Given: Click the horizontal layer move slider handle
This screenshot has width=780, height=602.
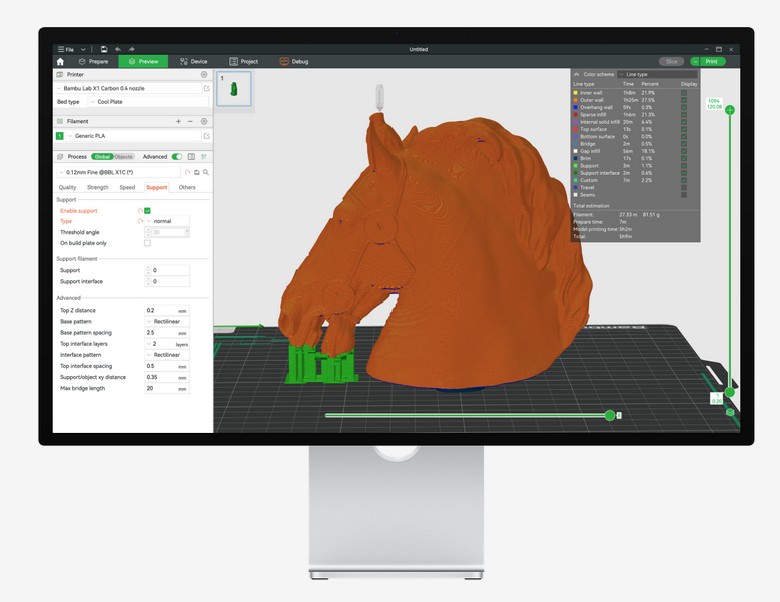Looking at the screenshot, I should tap(610, 415).
